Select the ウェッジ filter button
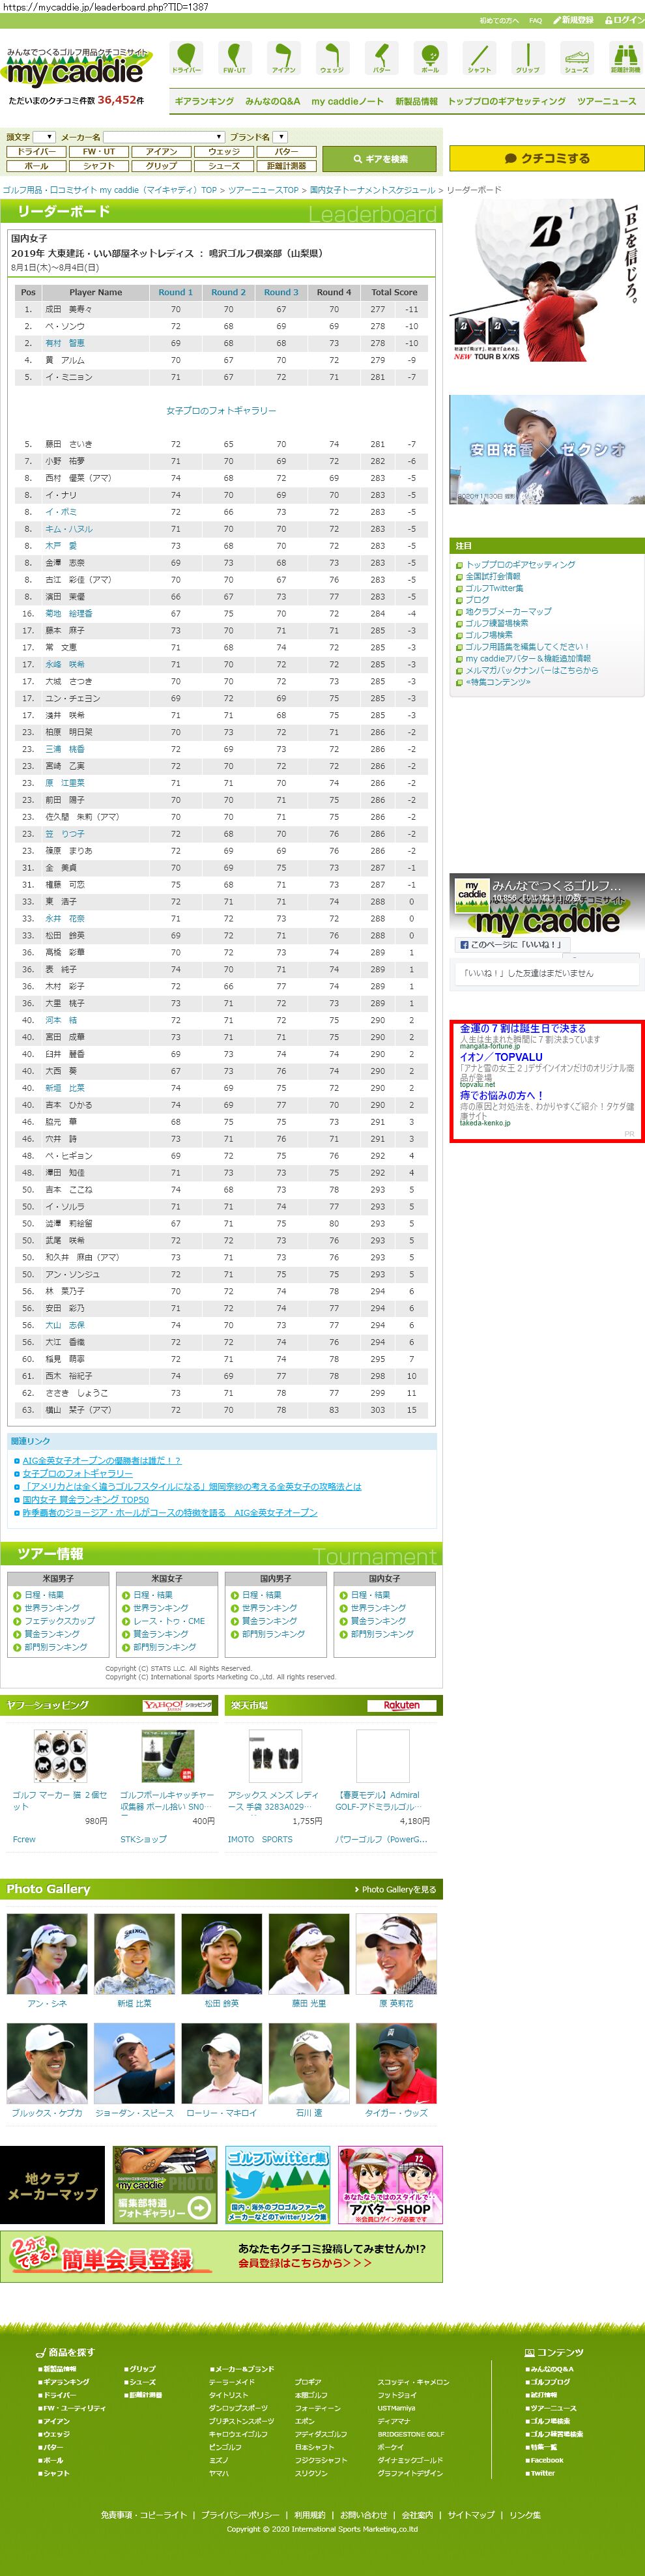The height and width of the screenshot is (2576, 645). 224,152
